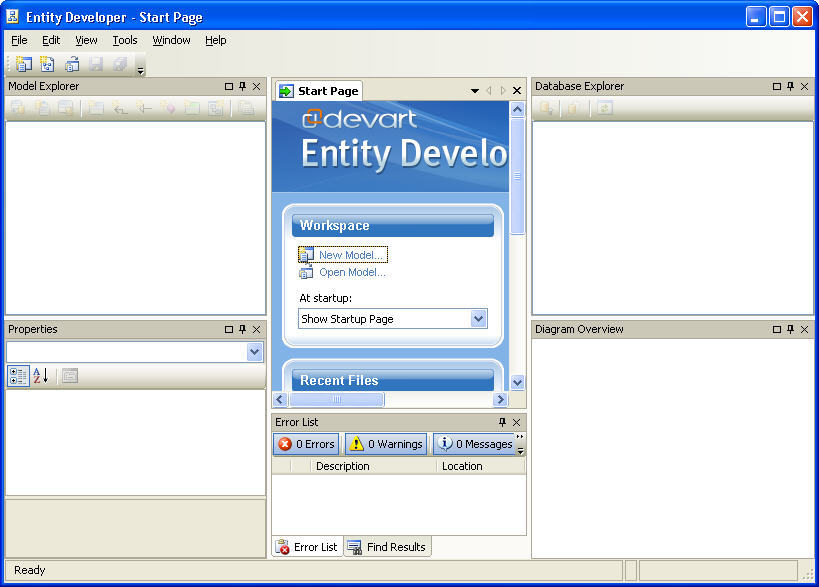819x587 pixels.
Task: Click the New Model... link
Action: pos(350,255)
